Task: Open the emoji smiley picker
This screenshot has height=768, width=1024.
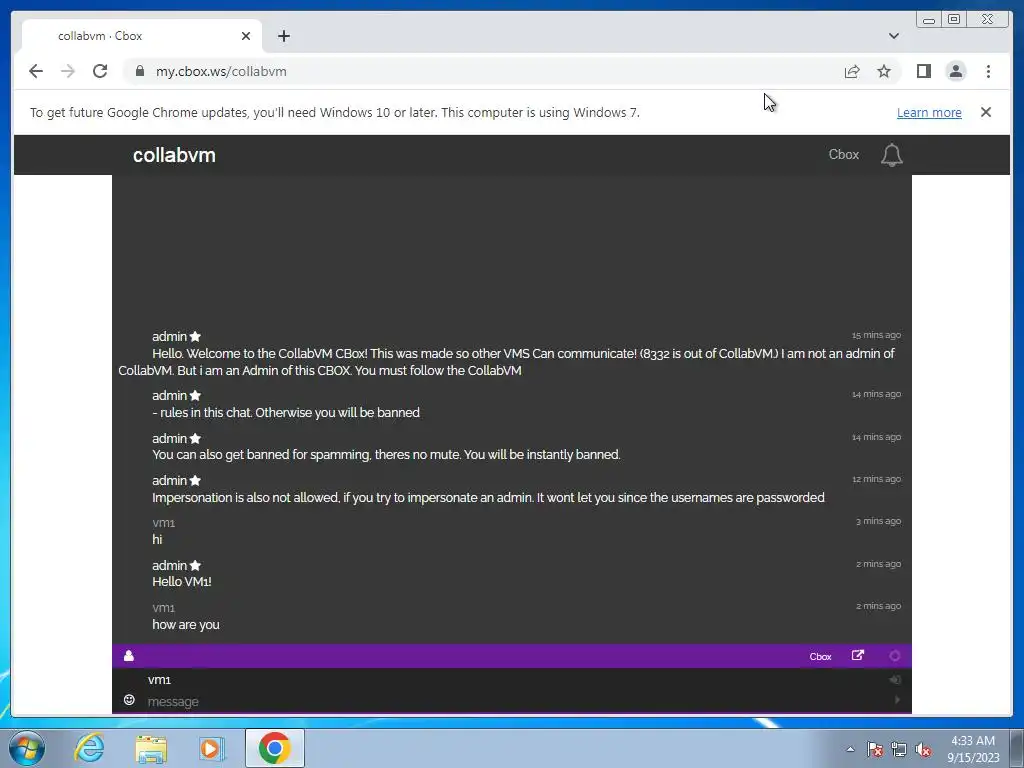Action: [x=129, y=700]
